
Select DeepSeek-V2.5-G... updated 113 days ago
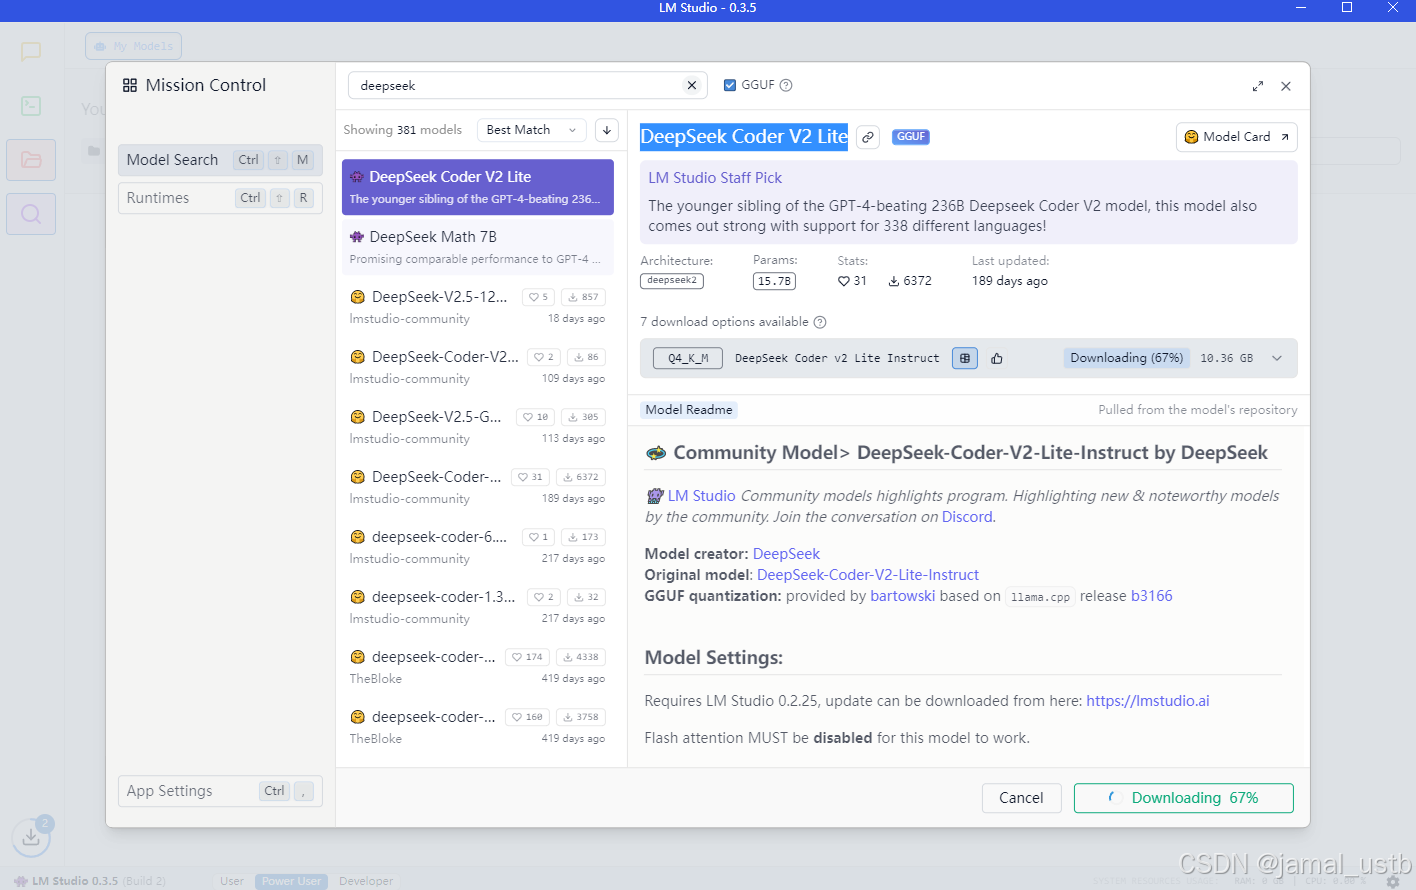pyautogui.click(x=478, y=427)
